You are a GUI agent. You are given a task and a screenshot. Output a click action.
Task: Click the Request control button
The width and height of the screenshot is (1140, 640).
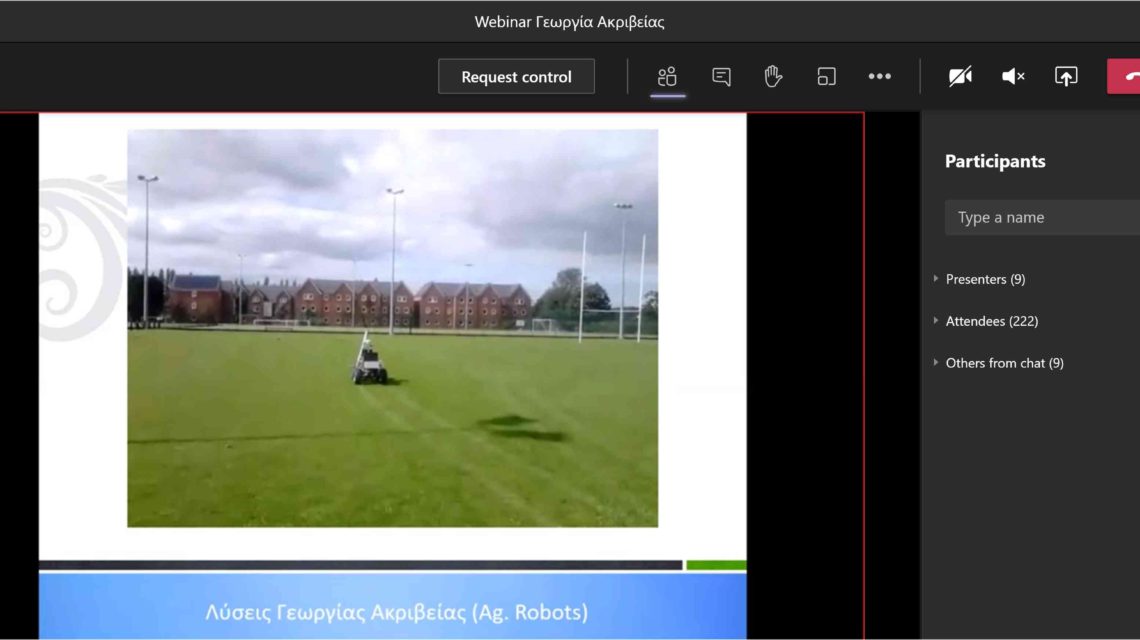point(516,77)
